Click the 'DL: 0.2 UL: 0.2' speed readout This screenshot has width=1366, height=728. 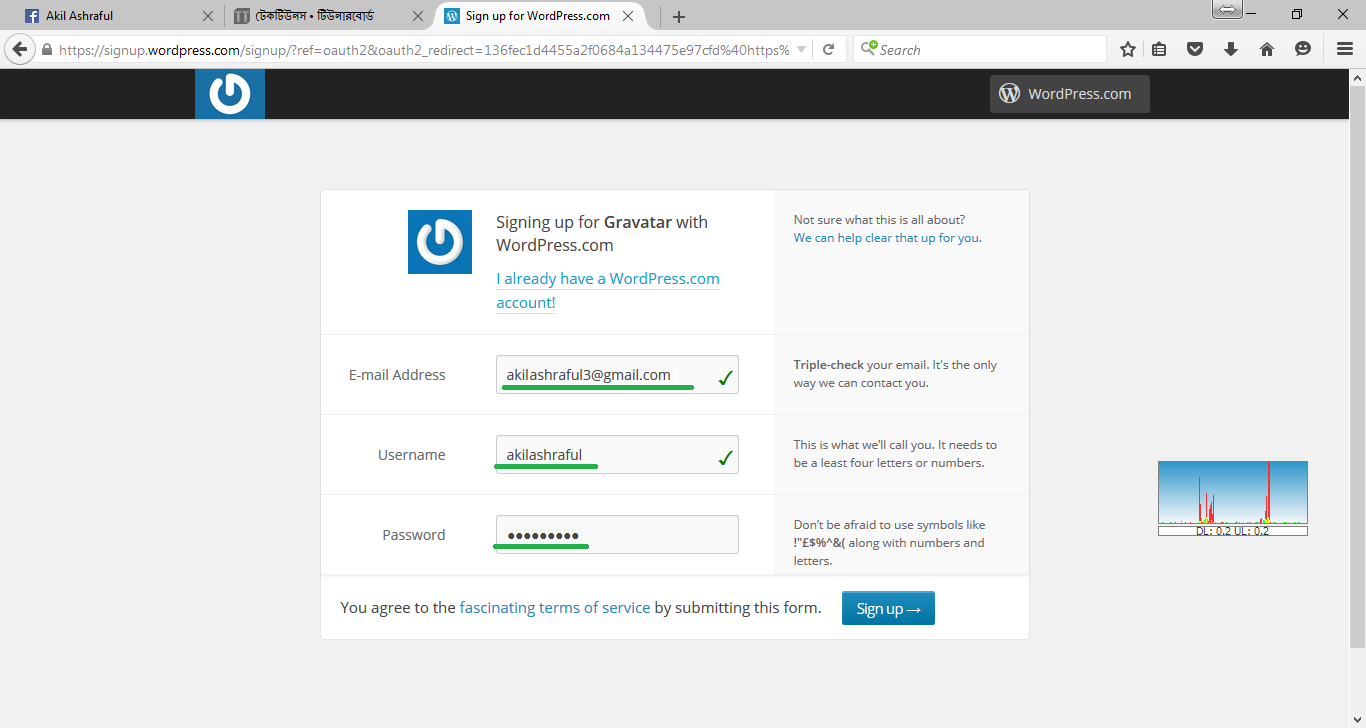(x=1233, y=531)
